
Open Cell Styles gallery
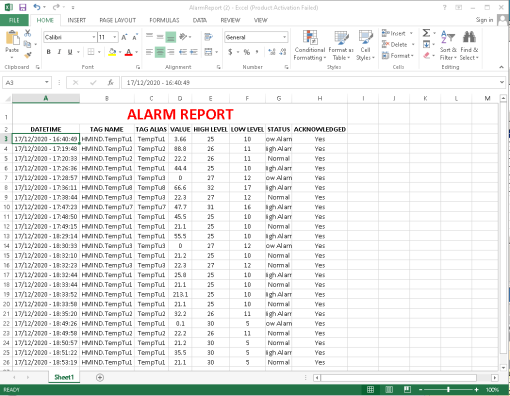[365, 45]
